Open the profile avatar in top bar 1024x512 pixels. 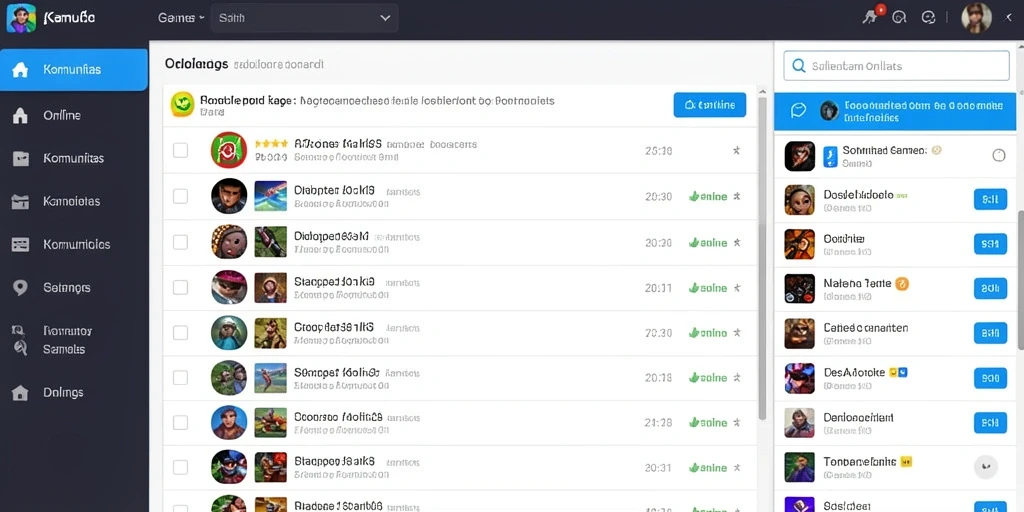976,18
